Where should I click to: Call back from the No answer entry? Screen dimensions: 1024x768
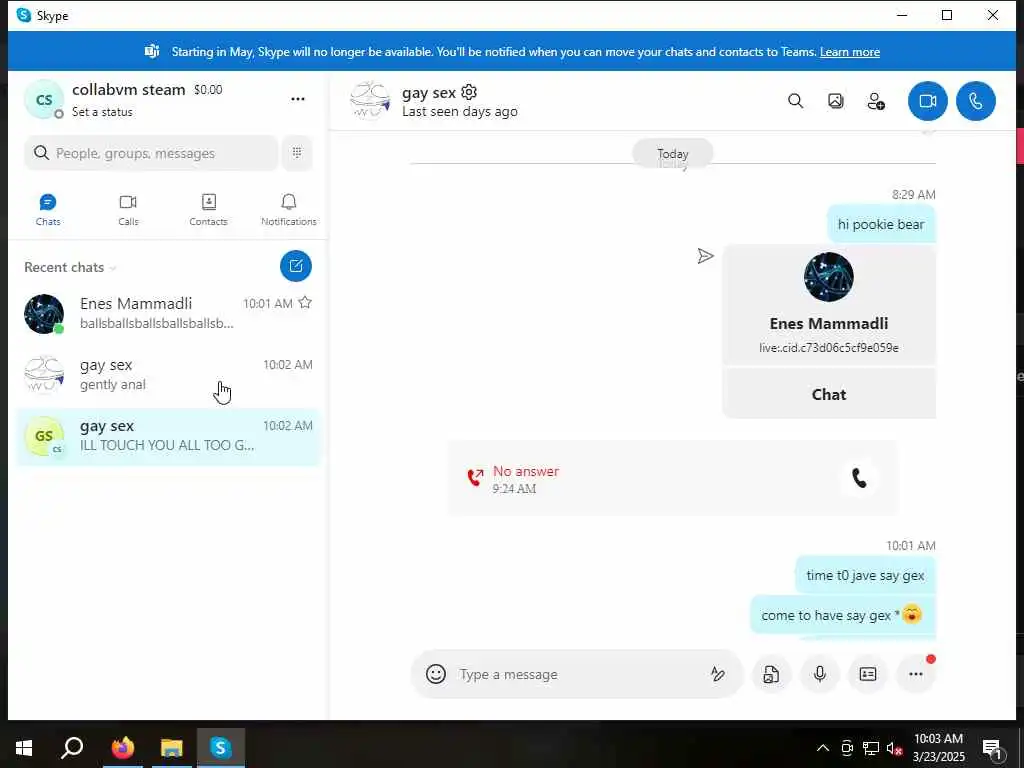[859, 479]
